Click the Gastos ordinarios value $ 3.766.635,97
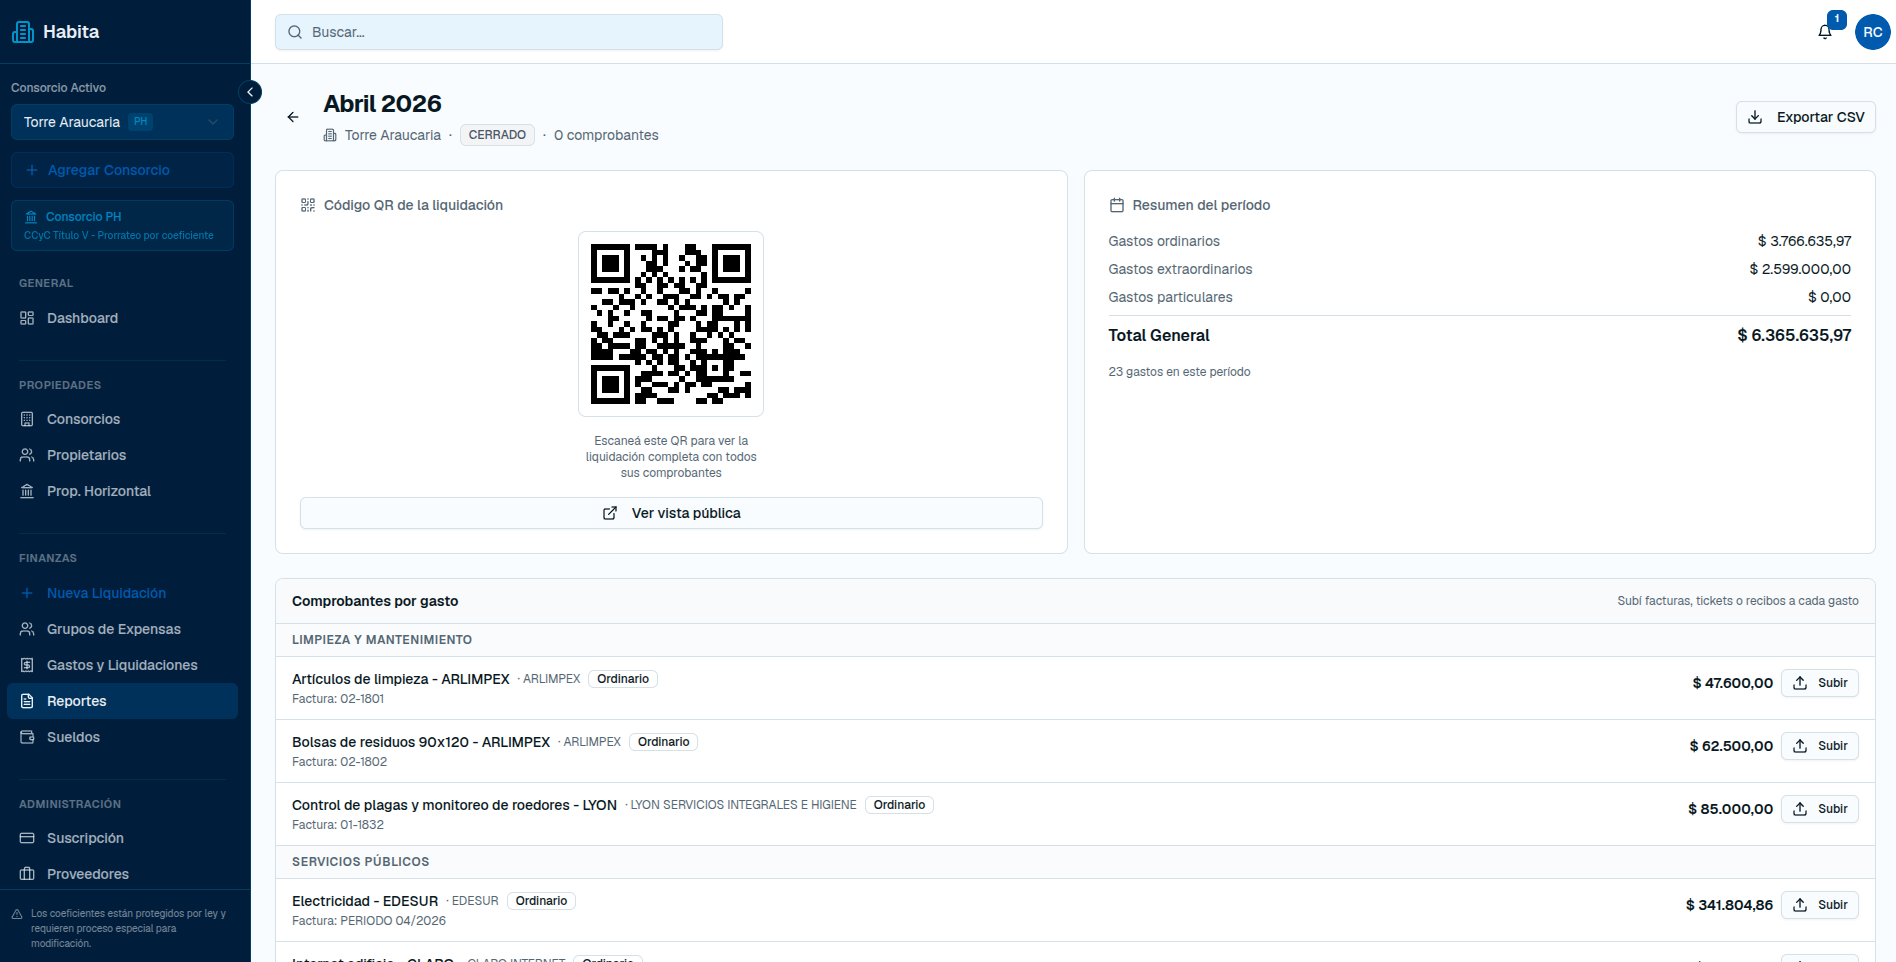Screen dimensions: 1896x962 [1804, 241]
